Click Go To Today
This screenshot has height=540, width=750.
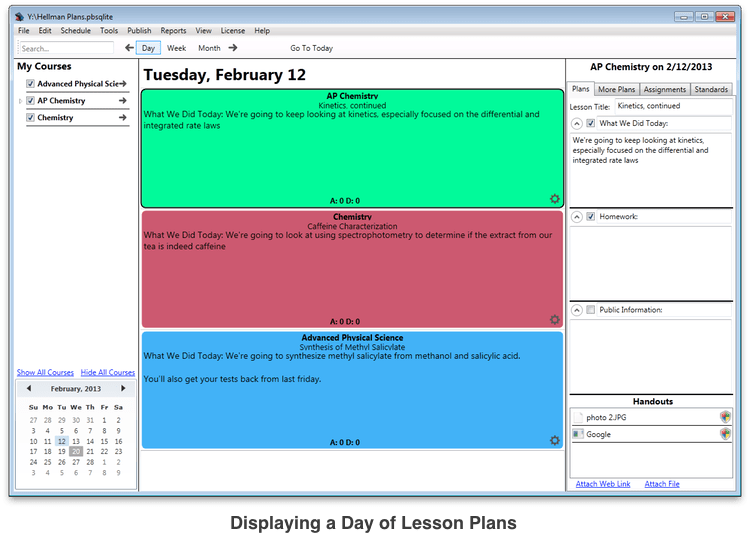pyautogui.click(x=311, y=48)
